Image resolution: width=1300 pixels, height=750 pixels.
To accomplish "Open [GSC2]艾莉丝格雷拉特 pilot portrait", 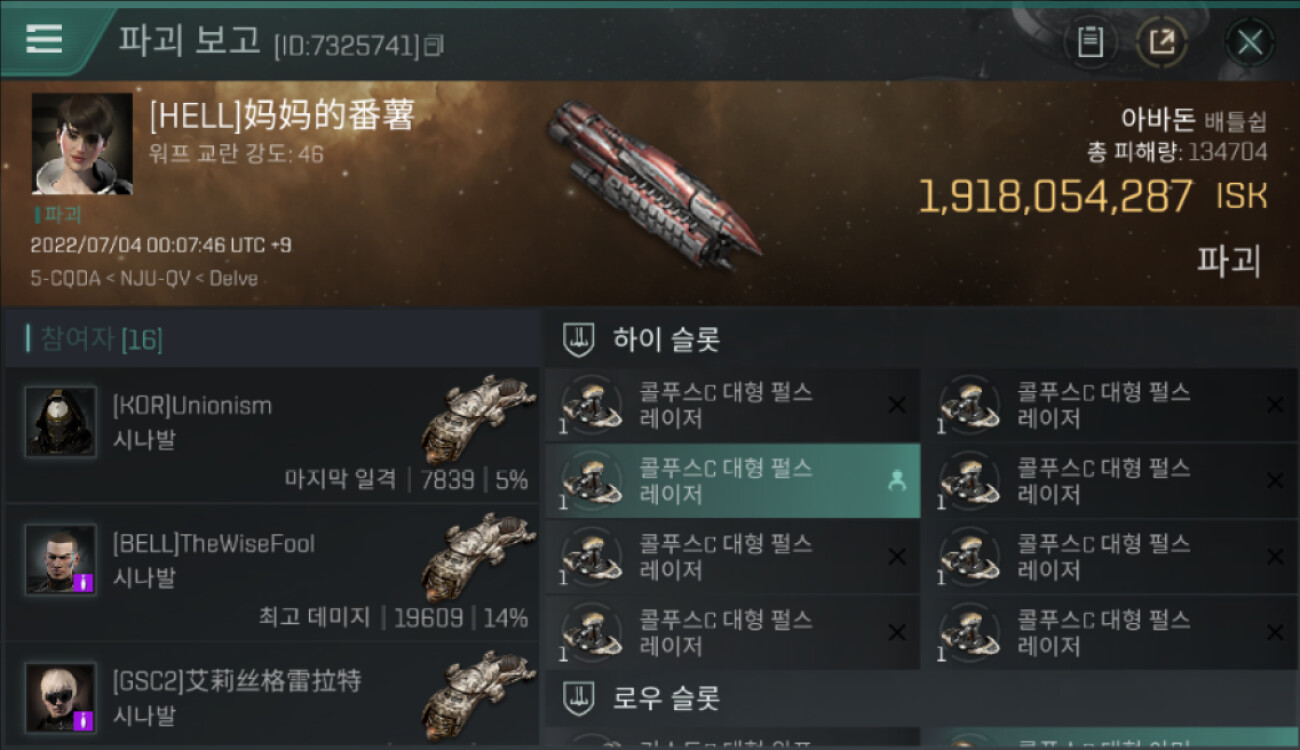I will [x=61, y=697].
